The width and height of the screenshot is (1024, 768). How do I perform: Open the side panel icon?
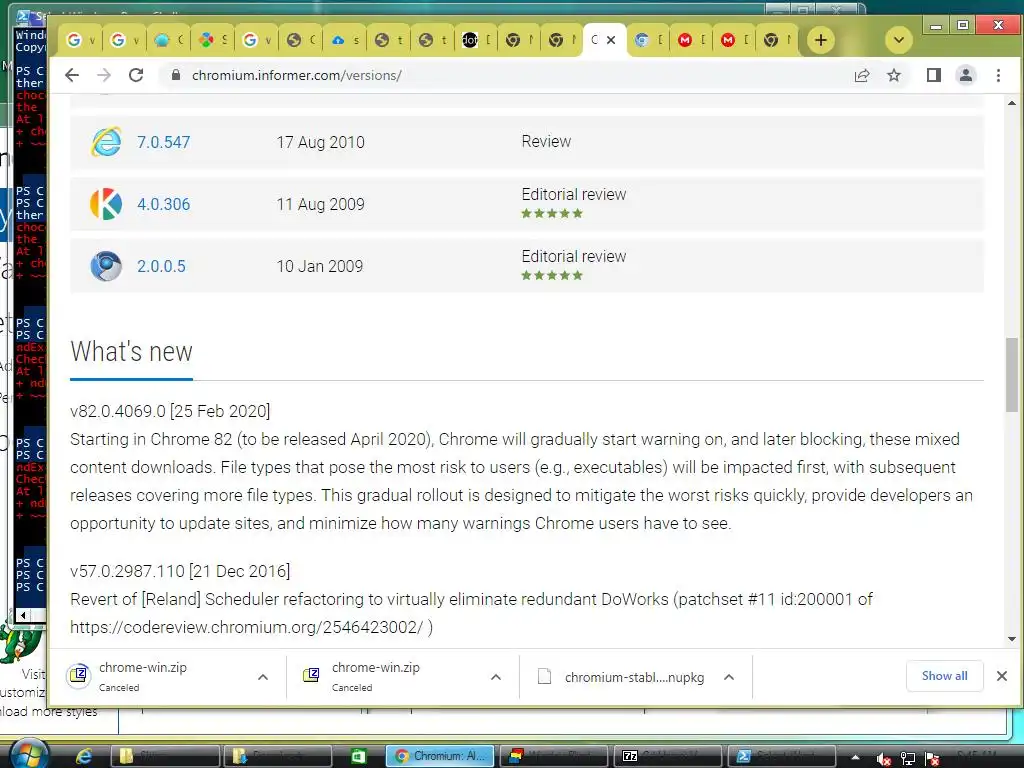(934, 75)
